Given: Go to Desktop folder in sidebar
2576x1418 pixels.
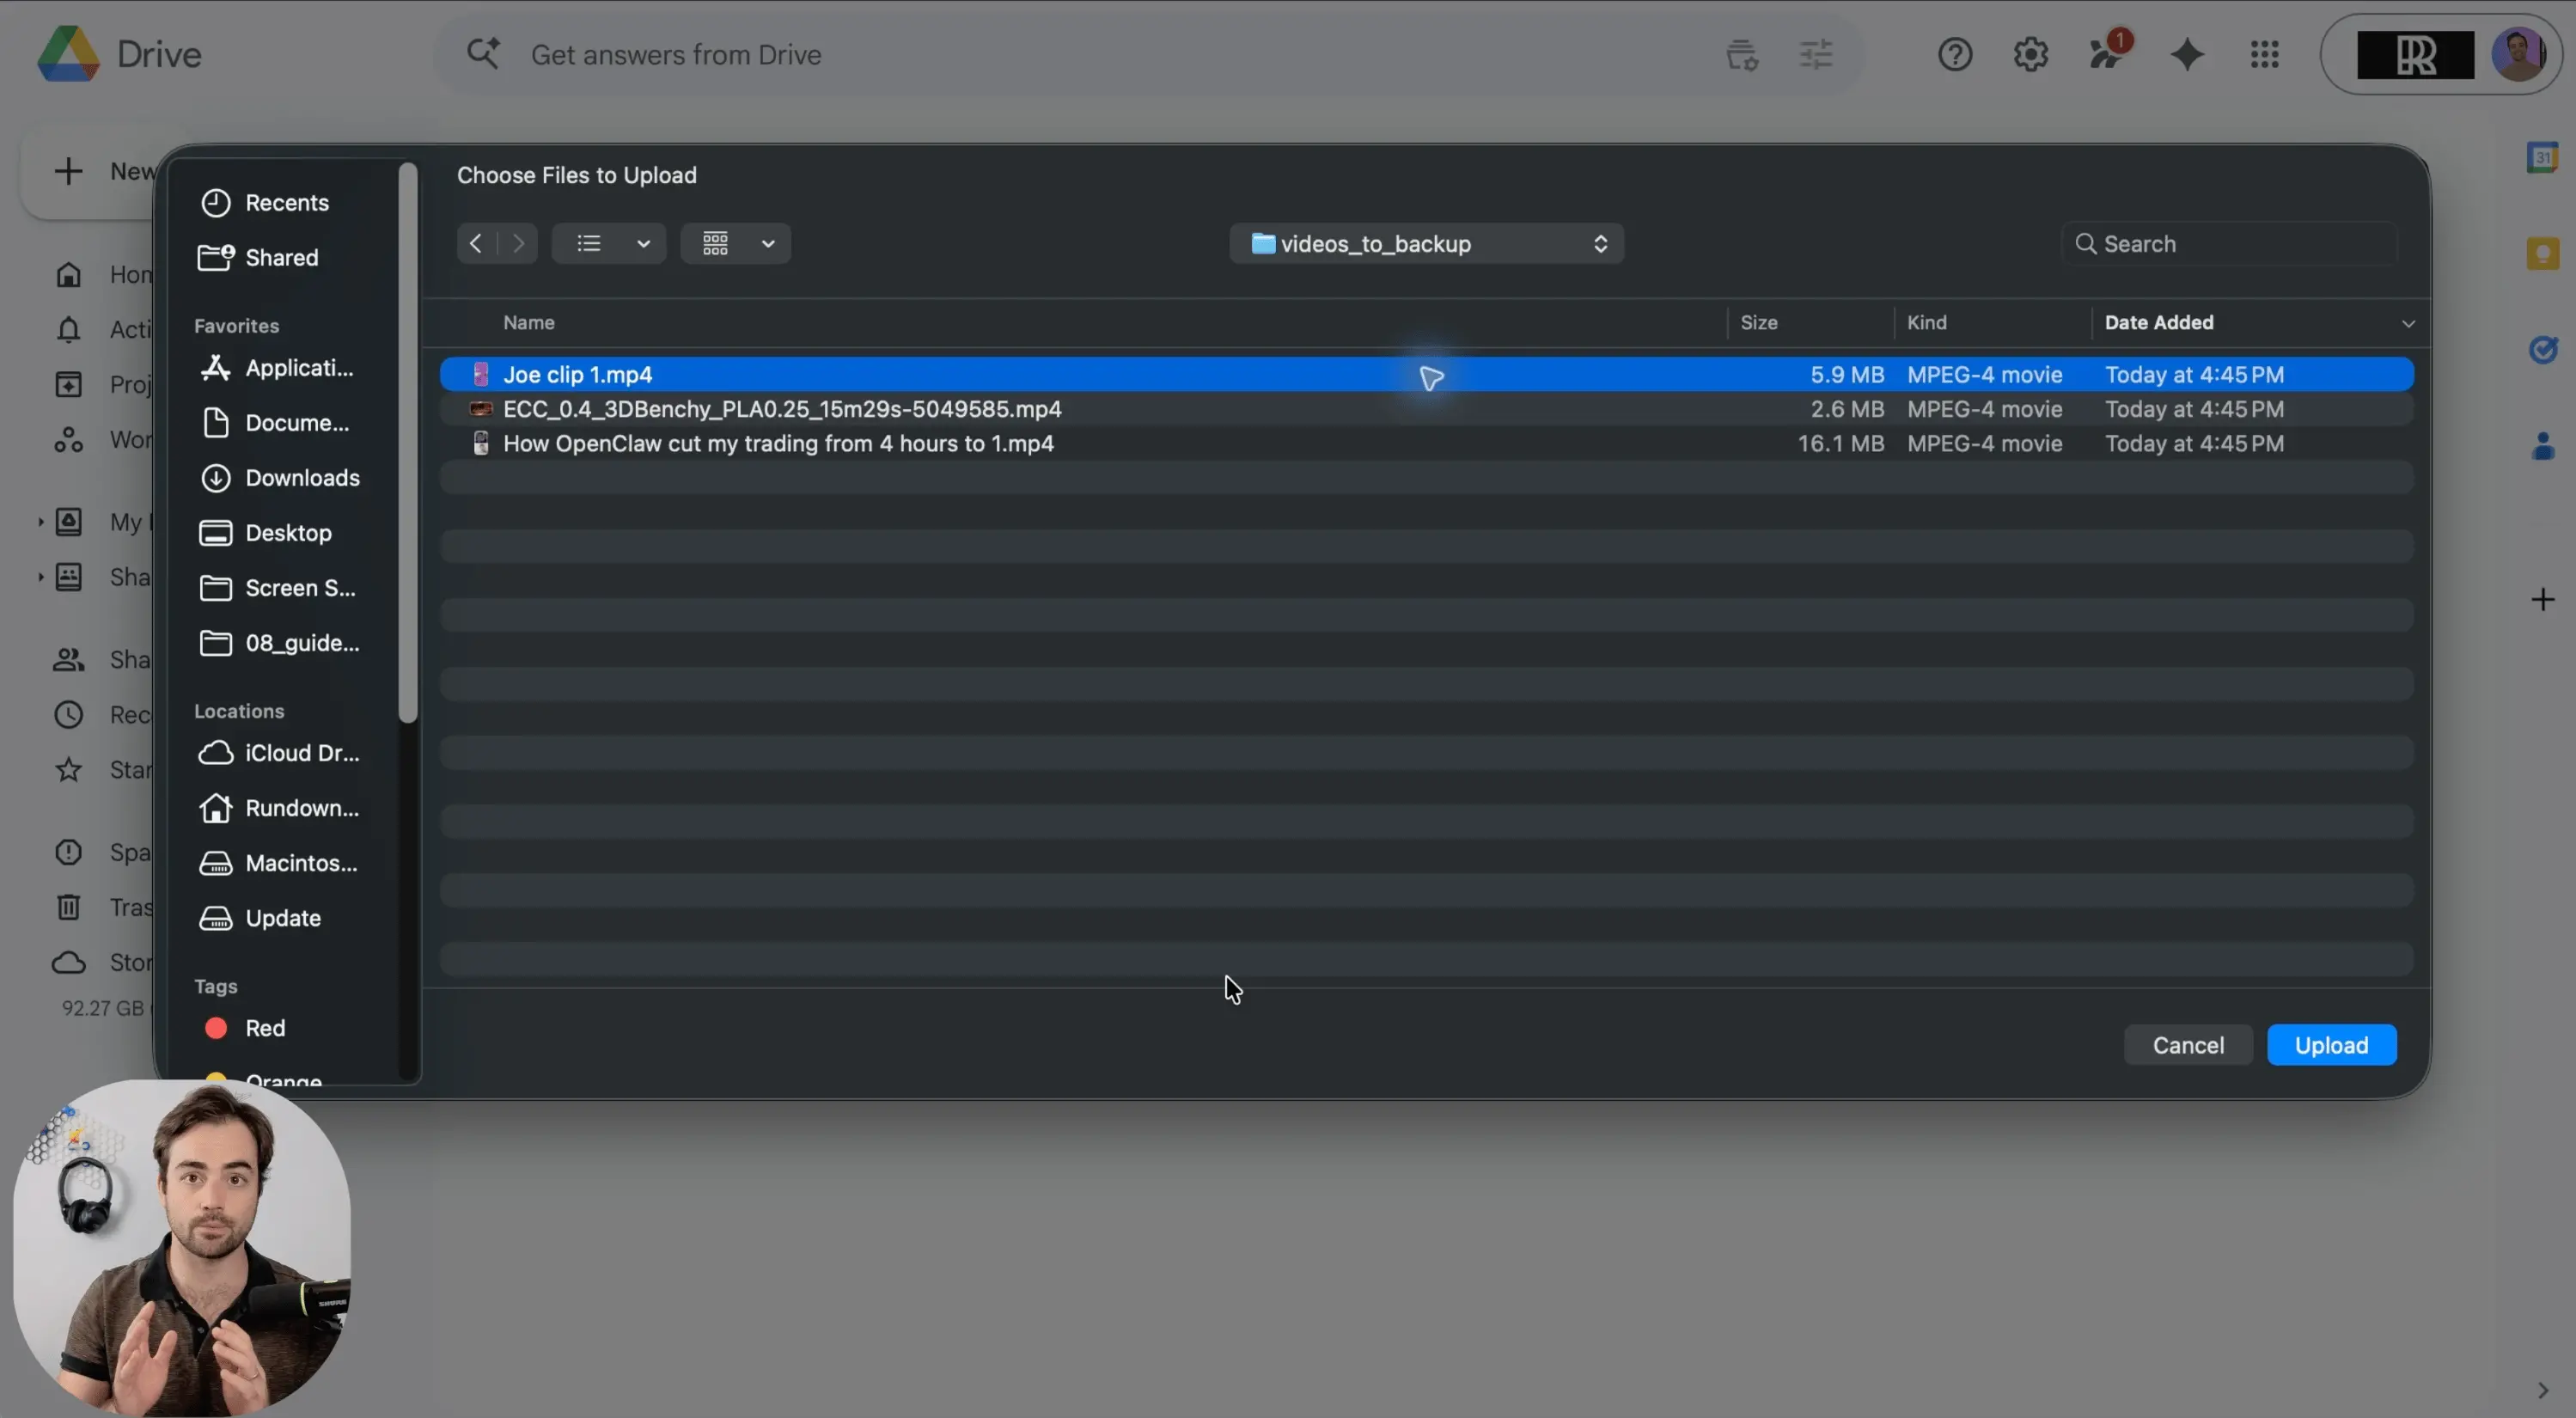Looking at the screenshot, I should coord(288,533).
